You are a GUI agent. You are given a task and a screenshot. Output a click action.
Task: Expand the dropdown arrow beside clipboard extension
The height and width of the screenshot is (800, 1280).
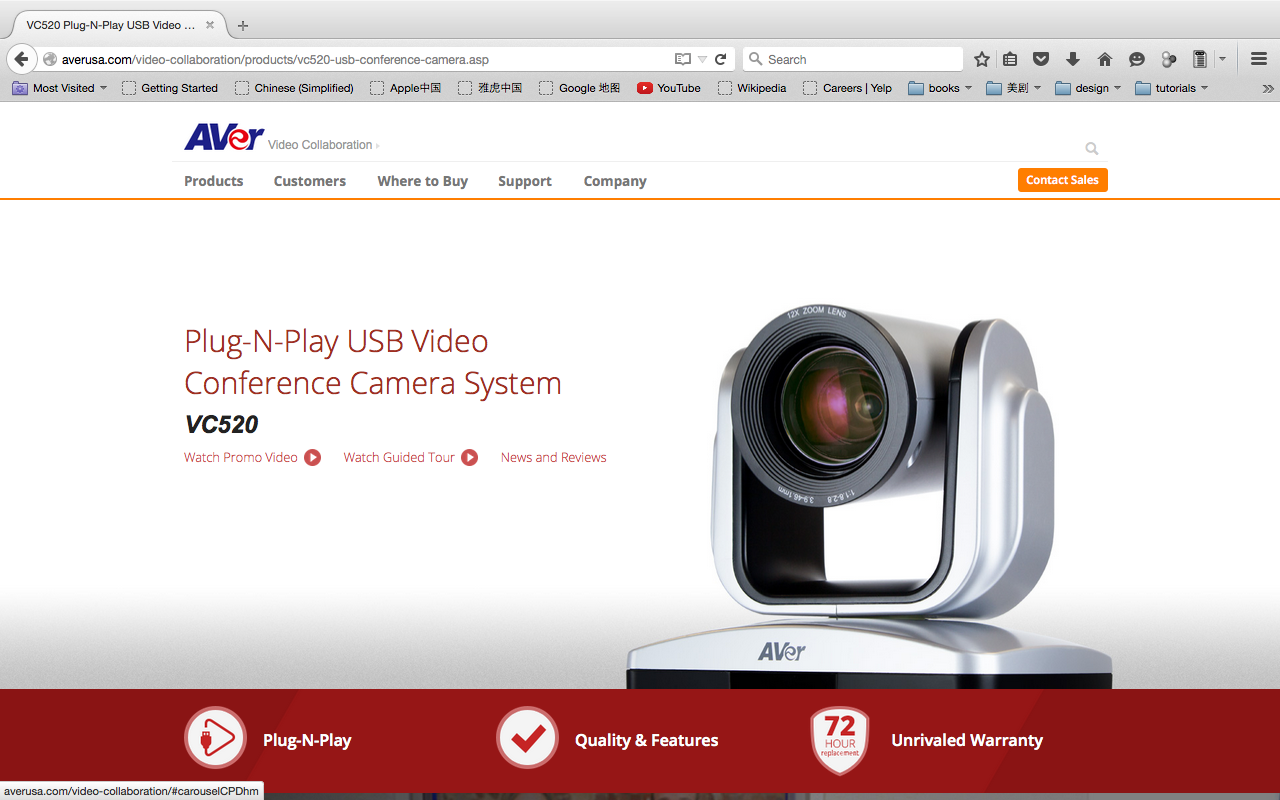click(x=1222, y=59)
